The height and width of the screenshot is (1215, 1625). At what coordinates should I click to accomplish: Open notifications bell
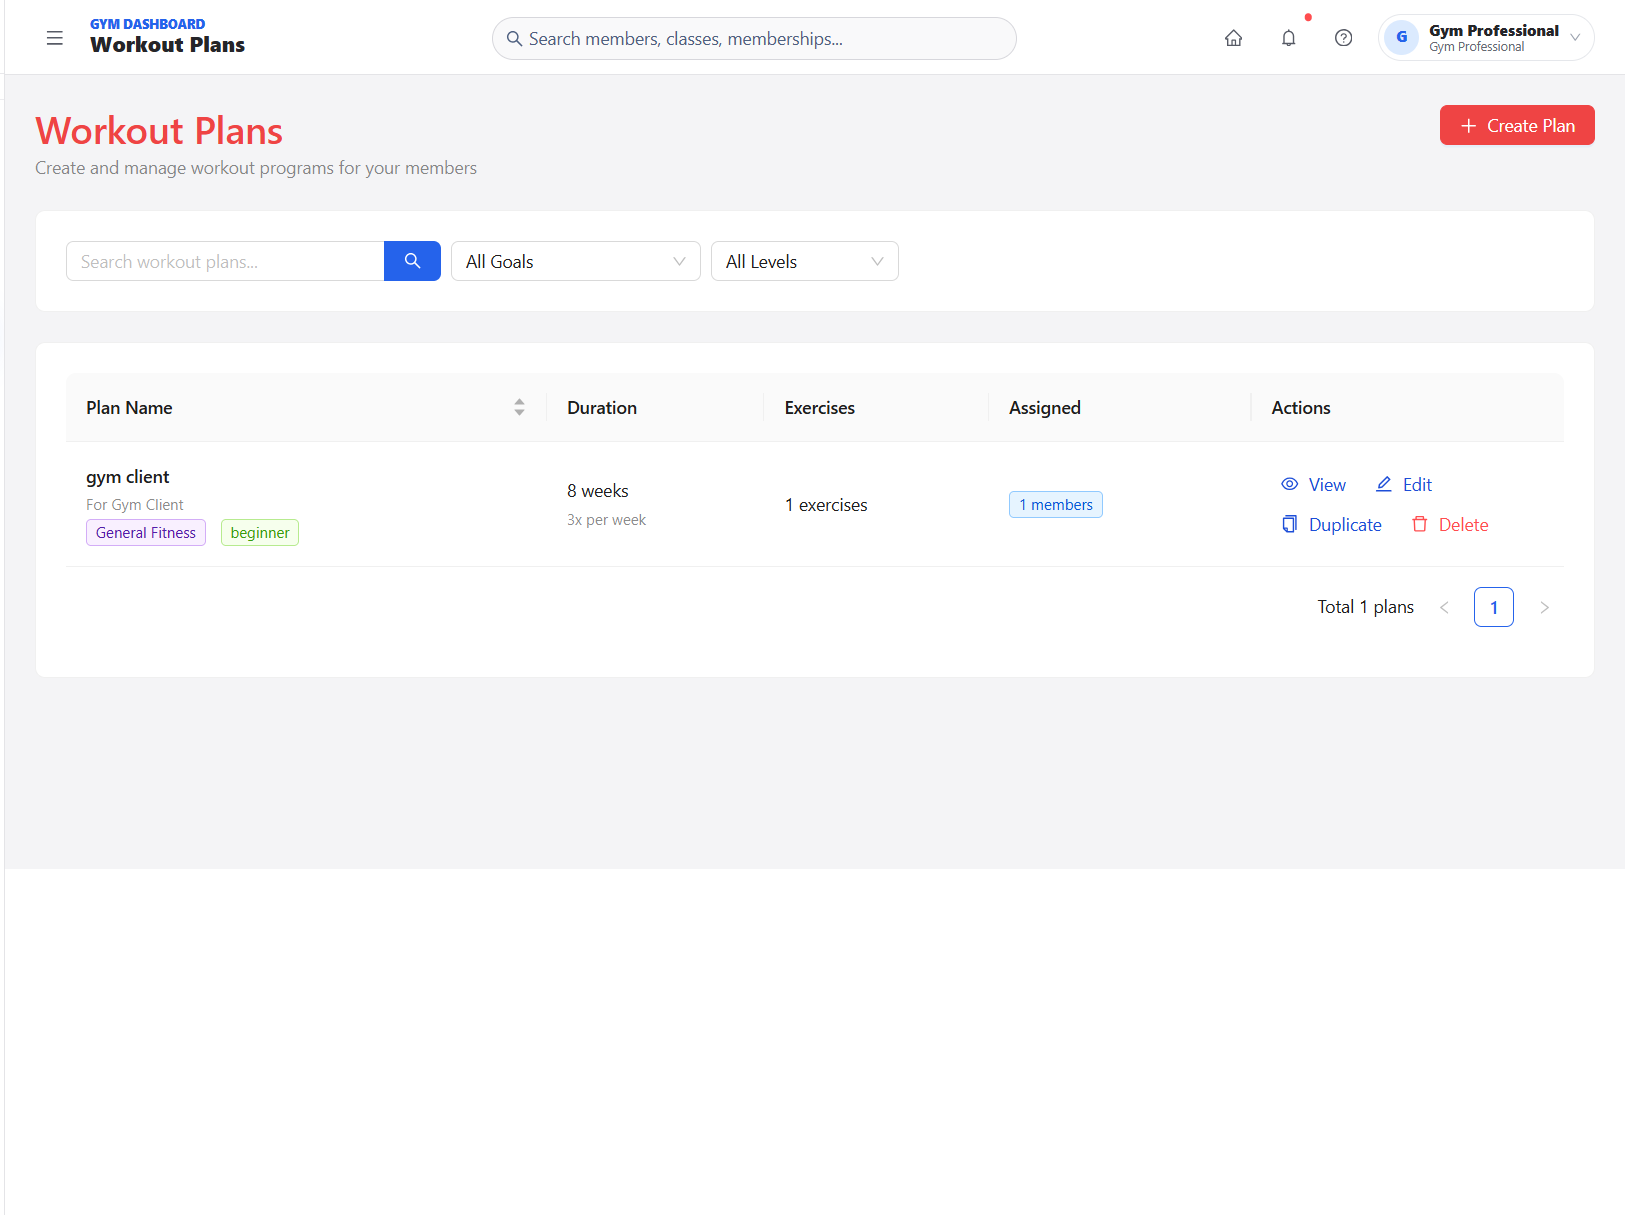click(x=1288, y=38)
